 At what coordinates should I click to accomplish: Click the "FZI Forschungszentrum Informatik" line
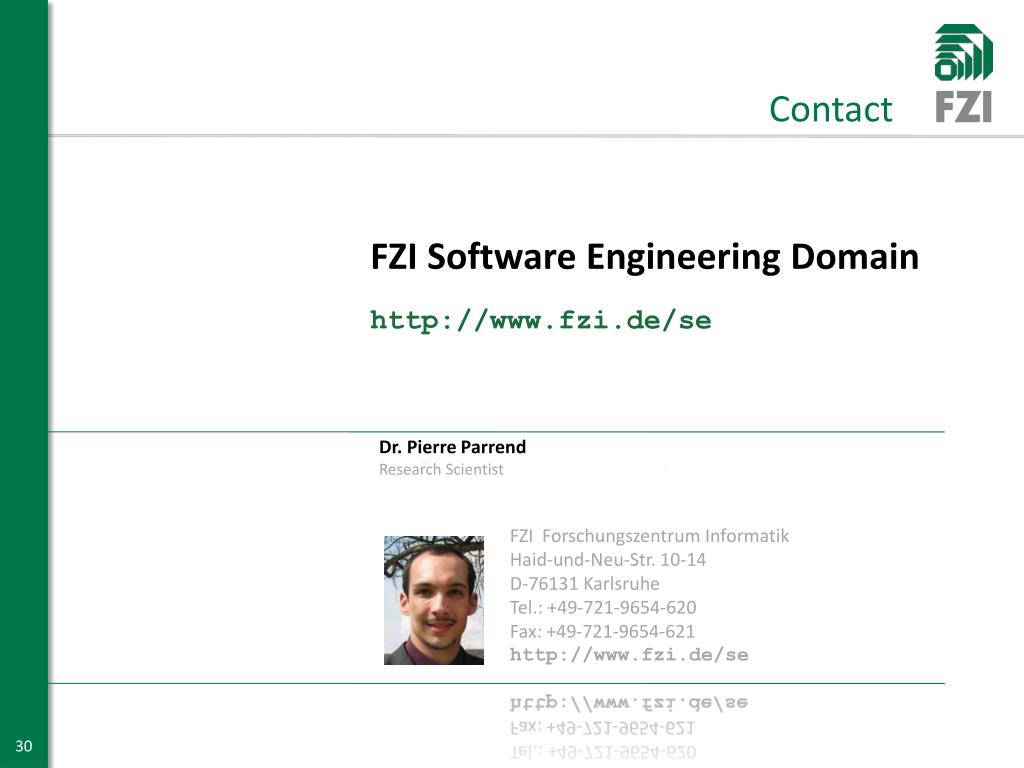pos(649,535)
